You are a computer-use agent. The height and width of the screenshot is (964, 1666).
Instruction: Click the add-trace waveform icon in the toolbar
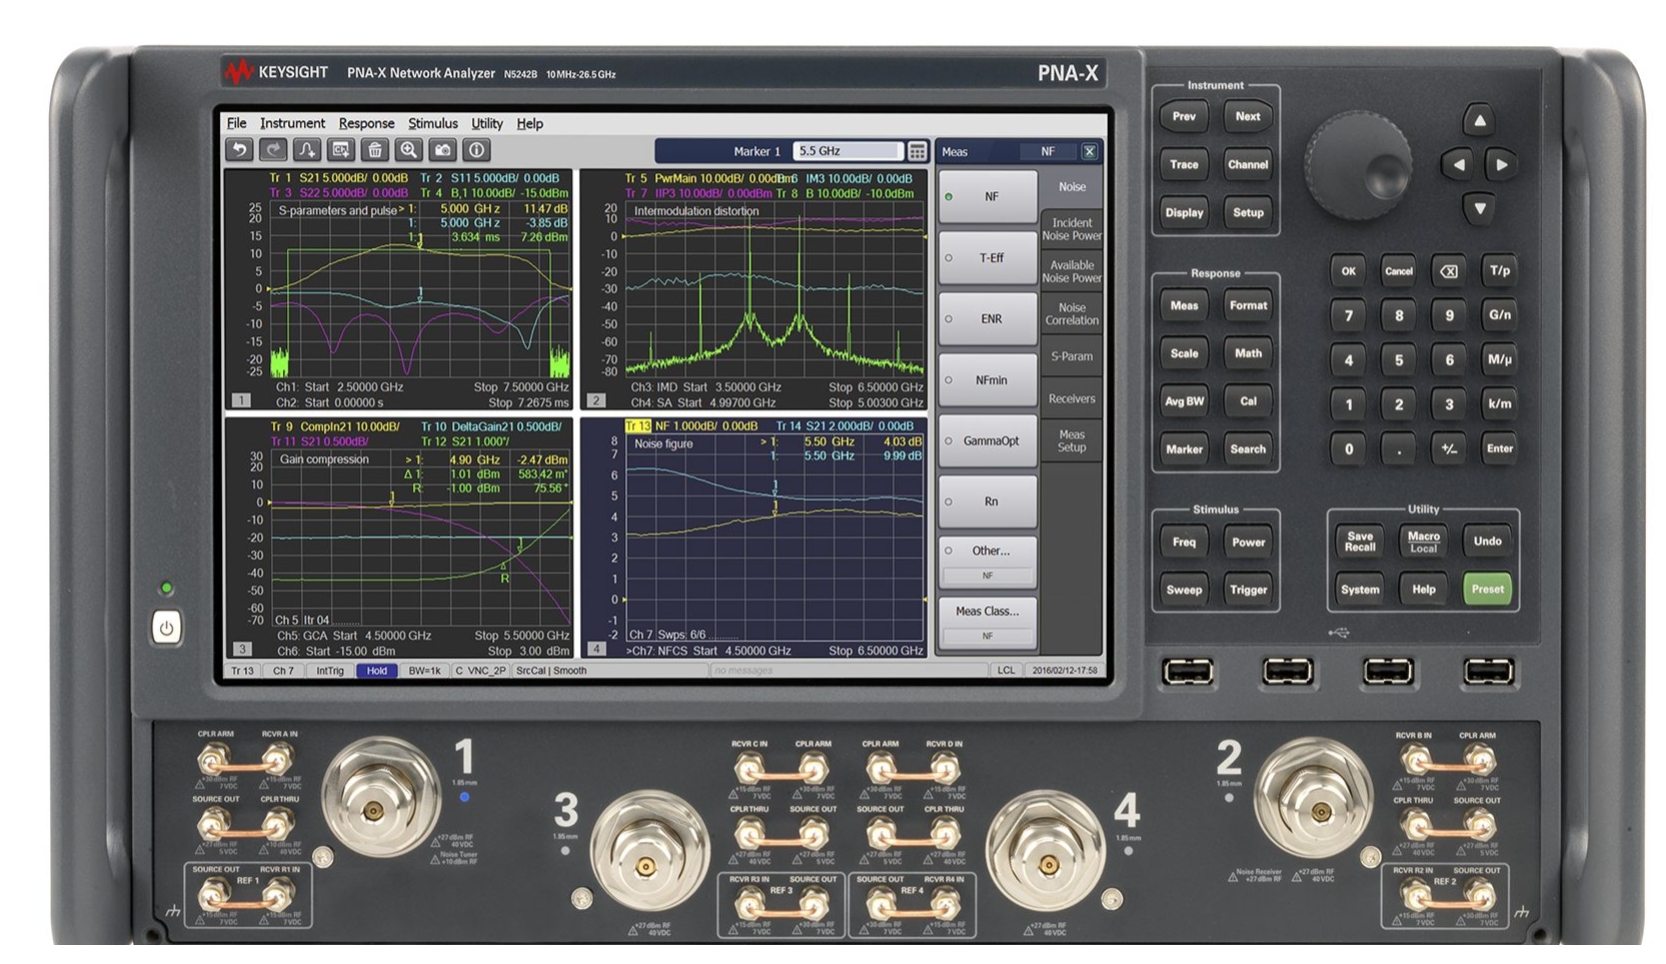click(307, 150)
